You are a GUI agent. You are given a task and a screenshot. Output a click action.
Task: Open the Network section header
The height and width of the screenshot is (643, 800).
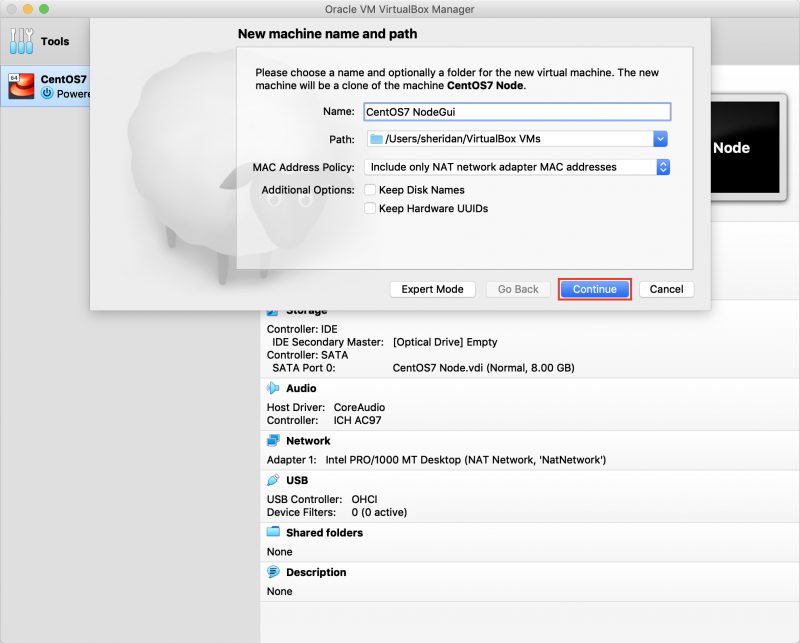click(x=308, y=440)
